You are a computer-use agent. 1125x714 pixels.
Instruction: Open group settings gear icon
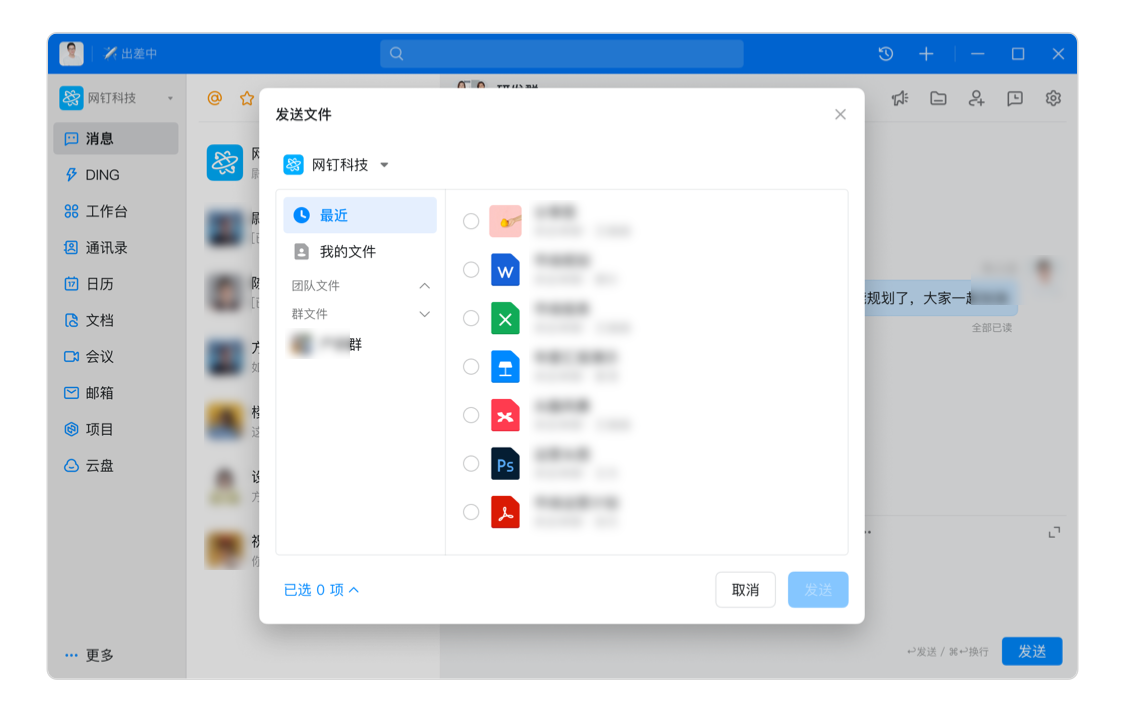[1053, 98]
